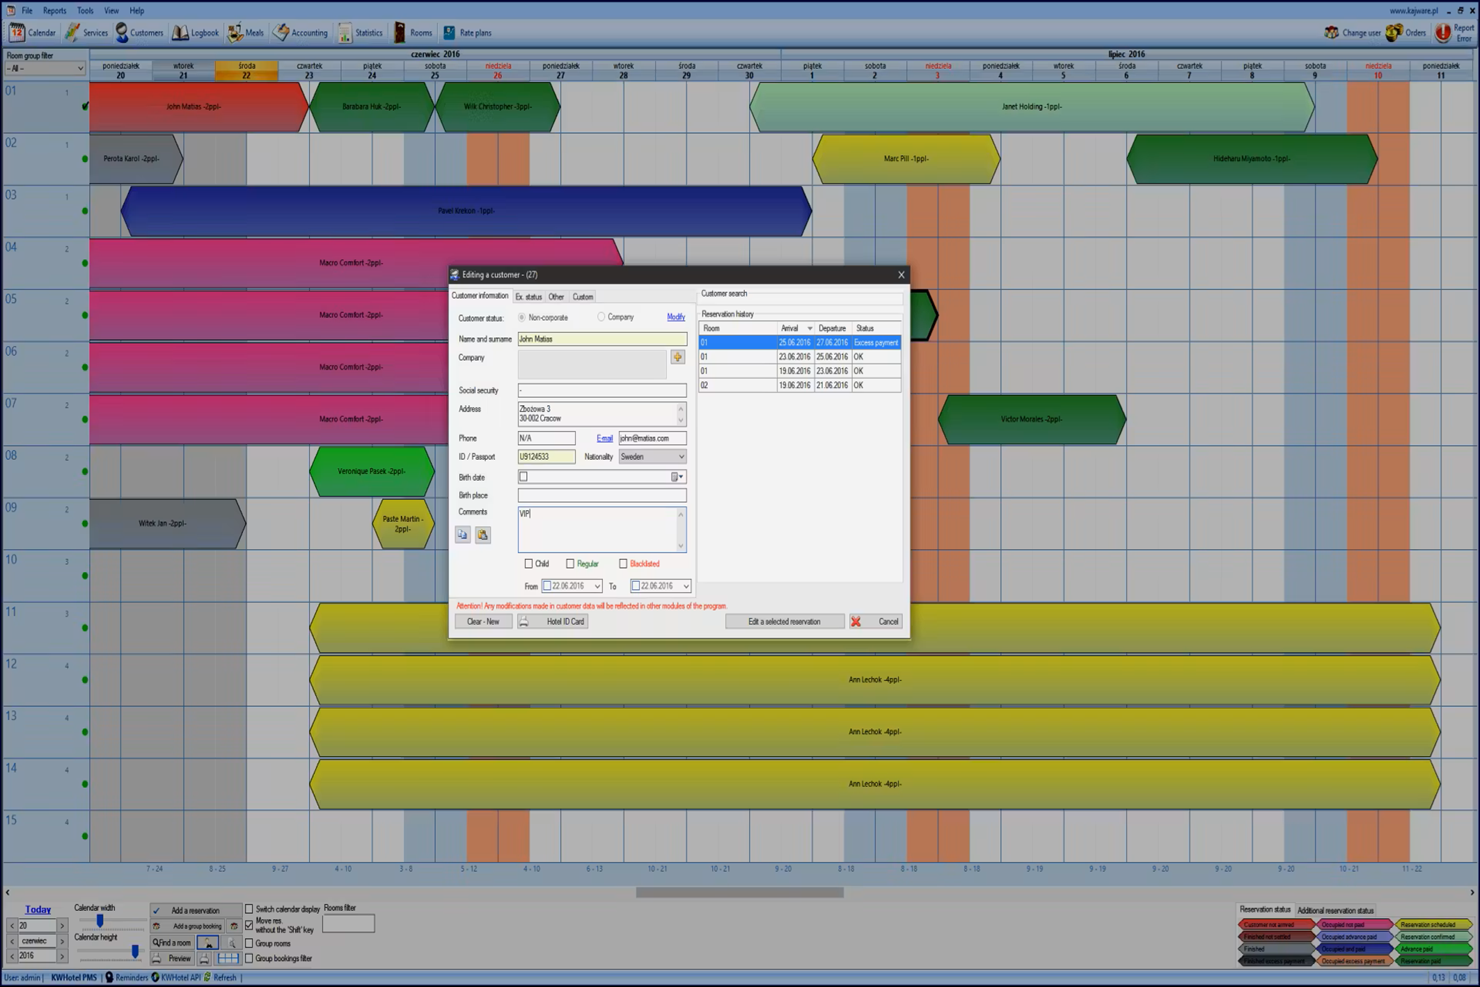Switch to the Other tab

click(x=556, y=297)
